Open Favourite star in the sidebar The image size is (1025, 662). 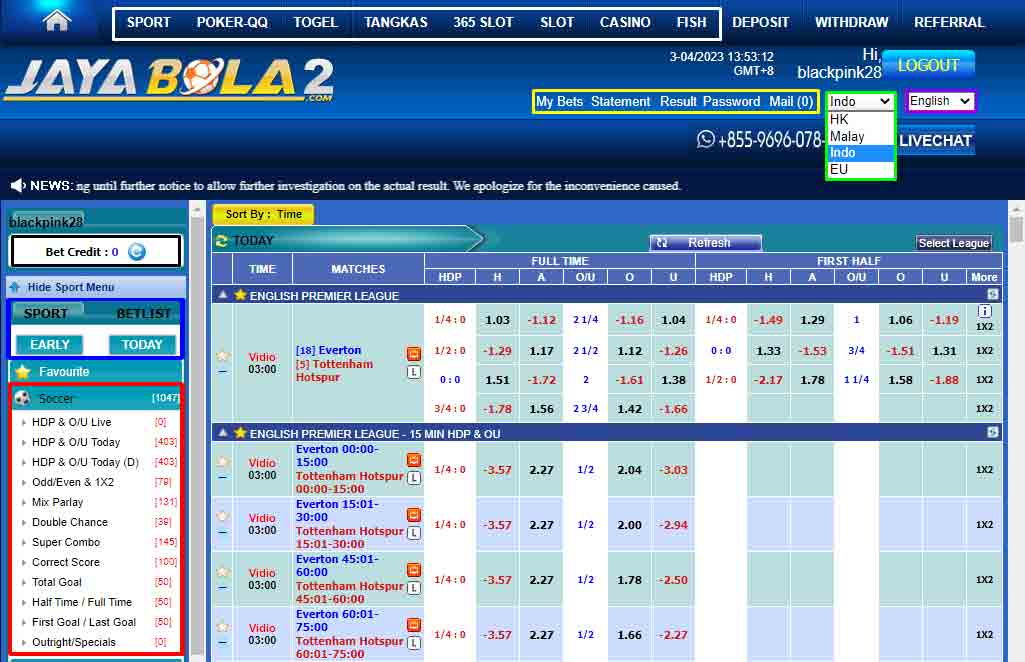tap(23, 372)
